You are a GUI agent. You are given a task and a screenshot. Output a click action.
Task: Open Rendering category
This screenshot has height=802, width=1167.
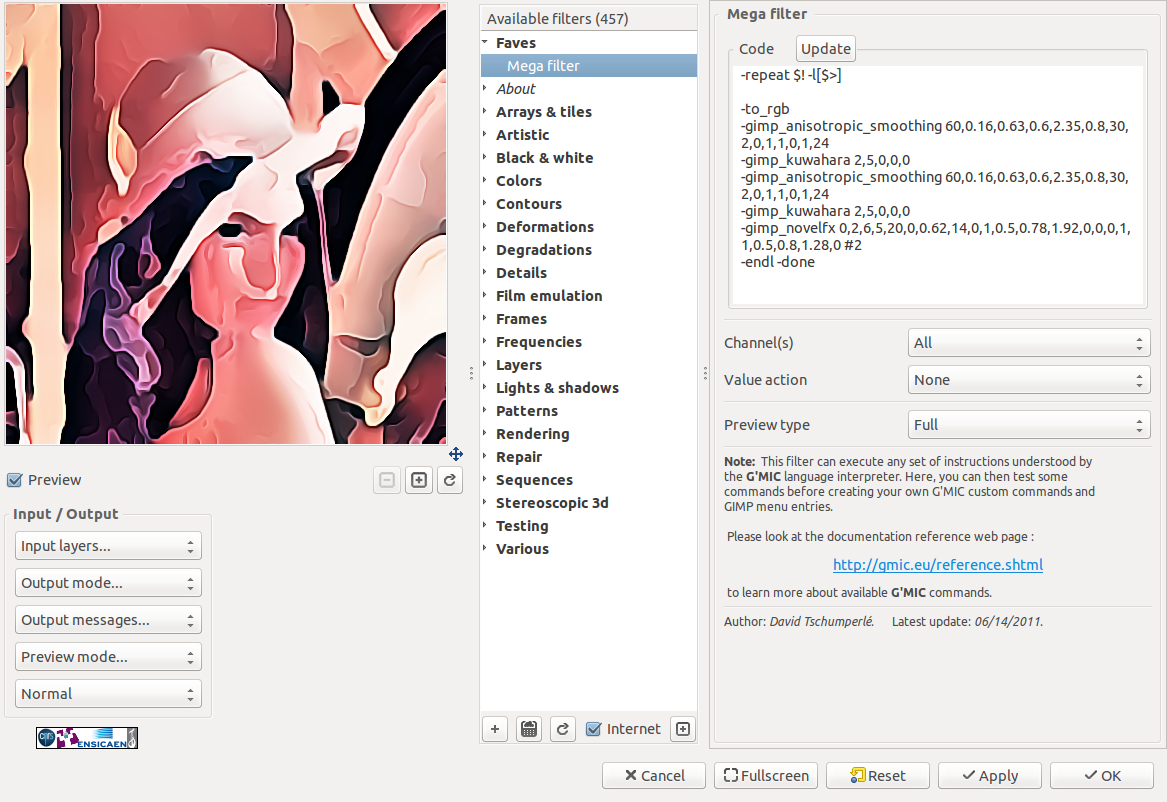pyautogui.click(x=589, y=434)
